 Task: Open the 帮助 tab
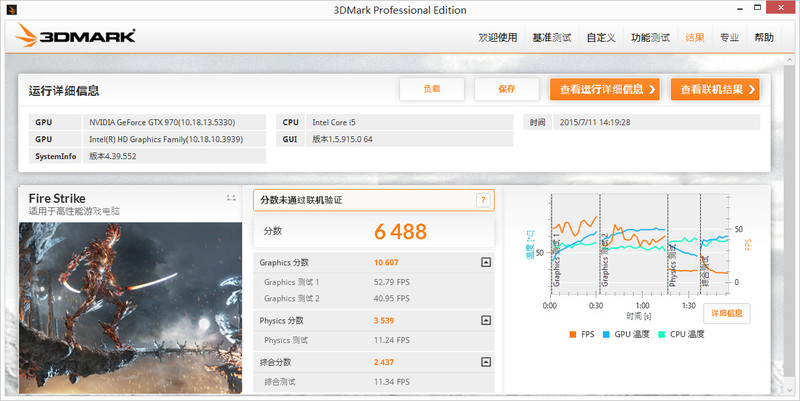pyautogui.click(x=764, y=37)
